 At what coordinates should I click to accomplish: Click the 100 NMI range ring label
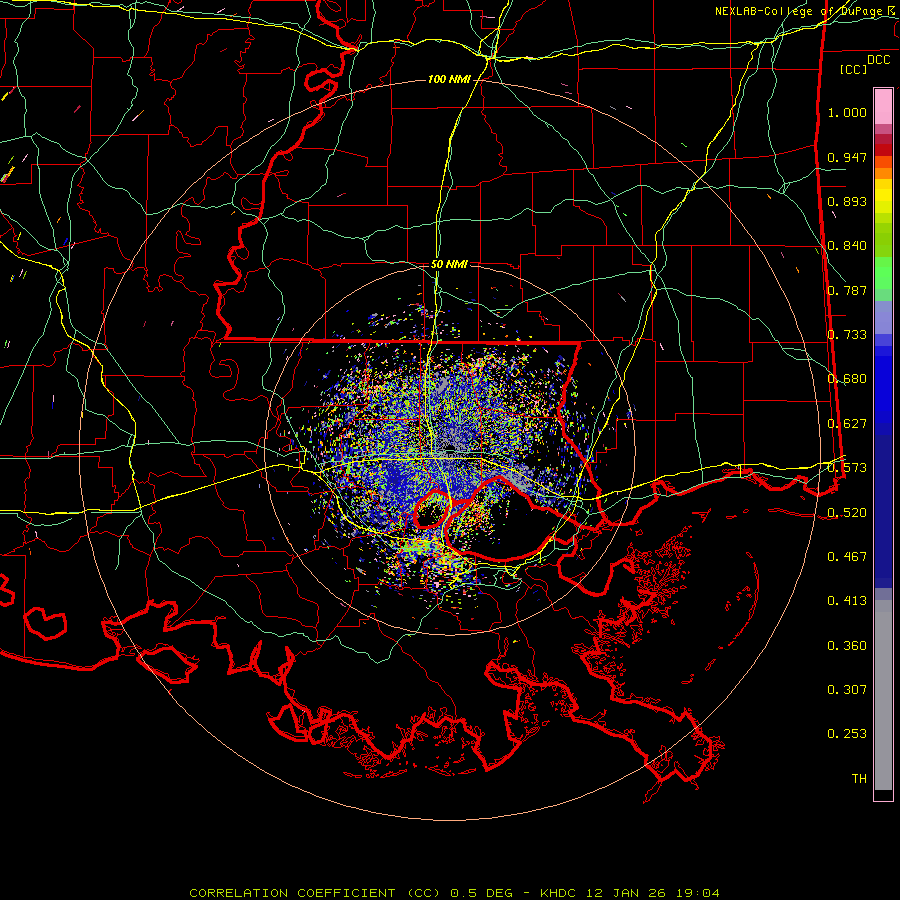[449, 79]
